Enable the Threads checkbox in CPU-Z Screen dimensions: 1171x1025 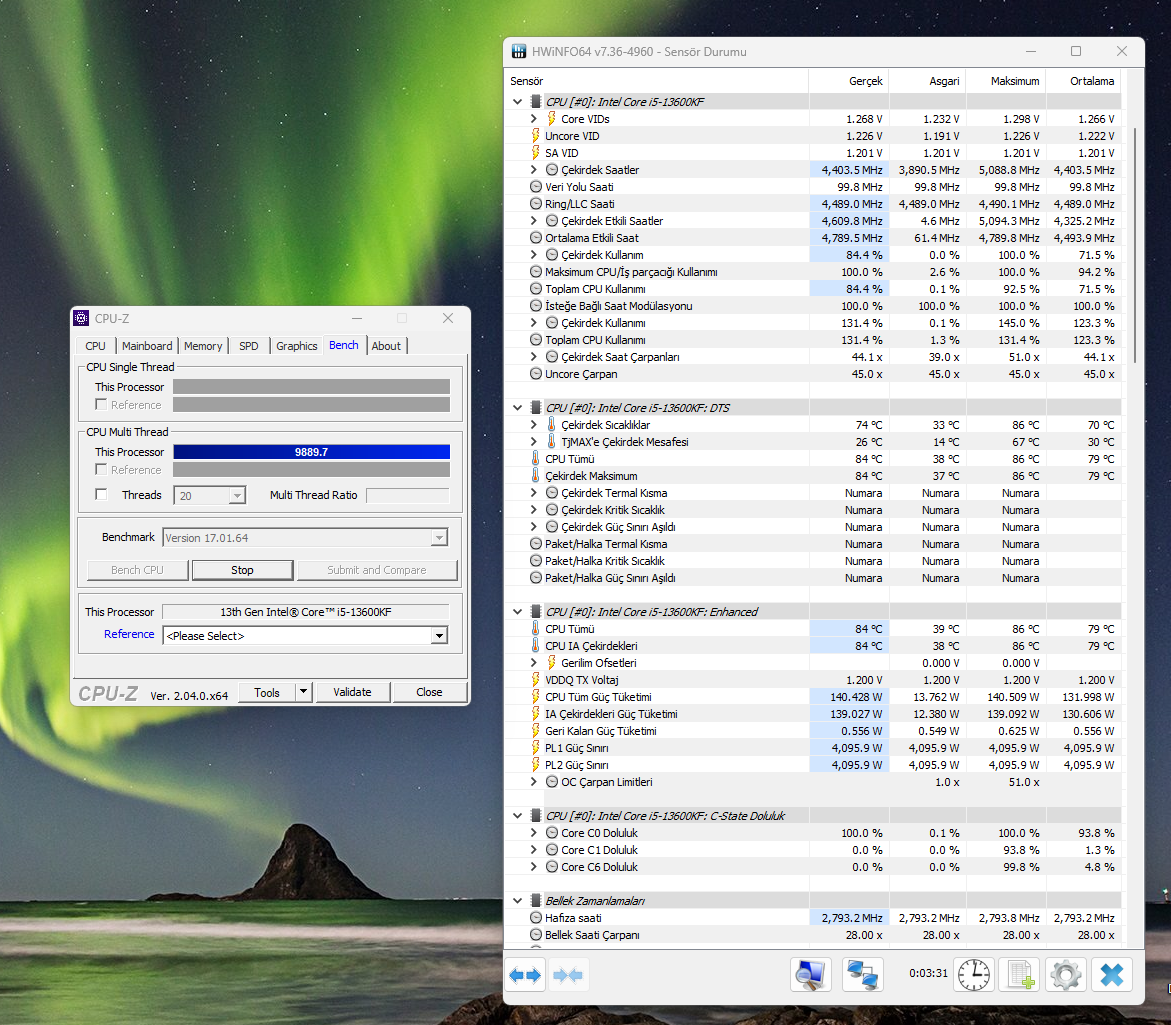point(102,494)
